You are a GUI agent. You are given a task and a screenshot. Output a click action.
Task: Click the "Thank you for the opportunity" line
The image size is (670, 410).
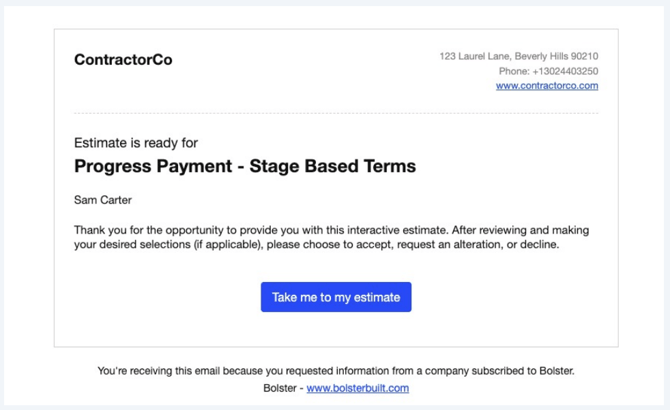tap(331, 230)
